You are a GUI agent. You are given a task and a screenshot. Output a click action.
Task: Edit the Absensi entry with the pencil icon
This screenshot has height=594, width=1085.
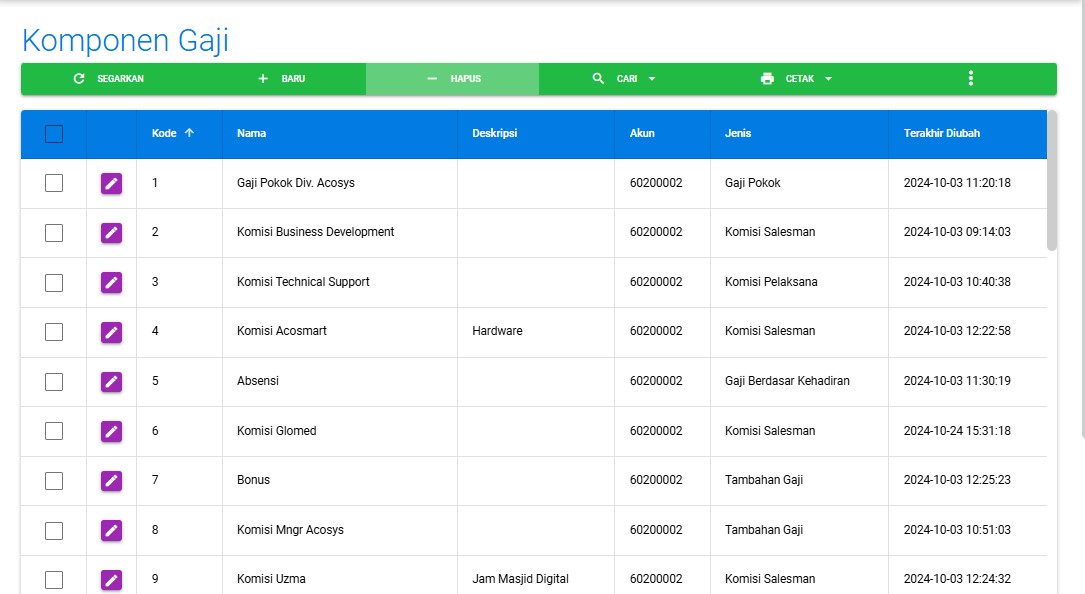point(111,381)
